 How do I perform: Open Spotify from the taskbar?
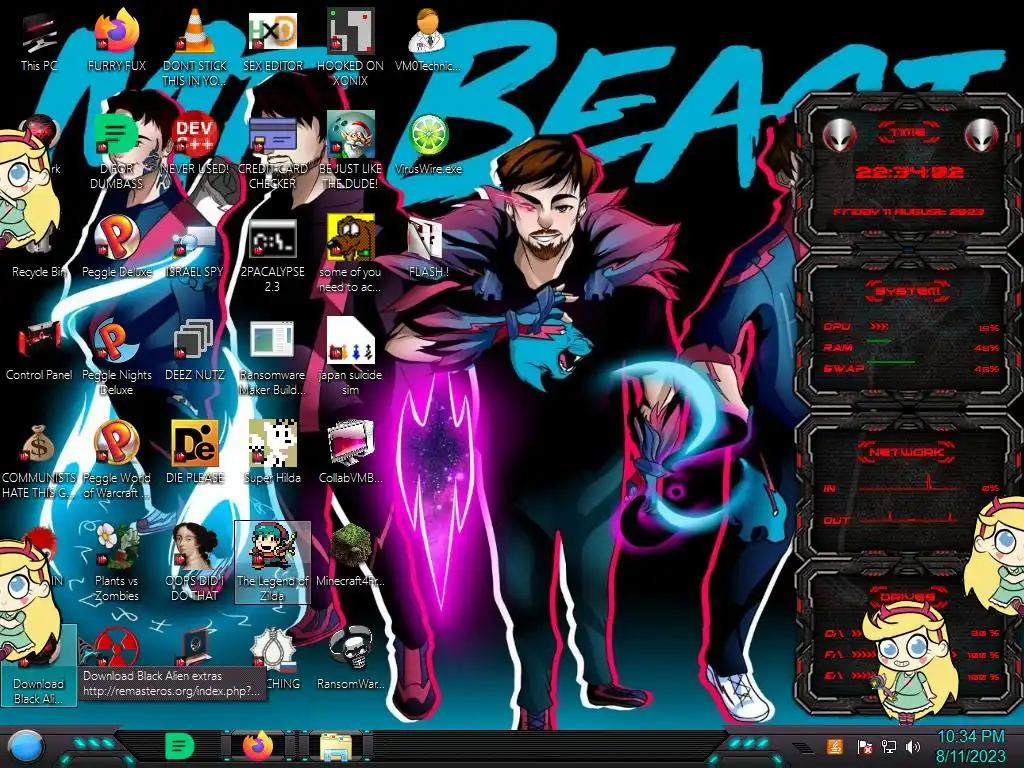[x=180, y=746]
